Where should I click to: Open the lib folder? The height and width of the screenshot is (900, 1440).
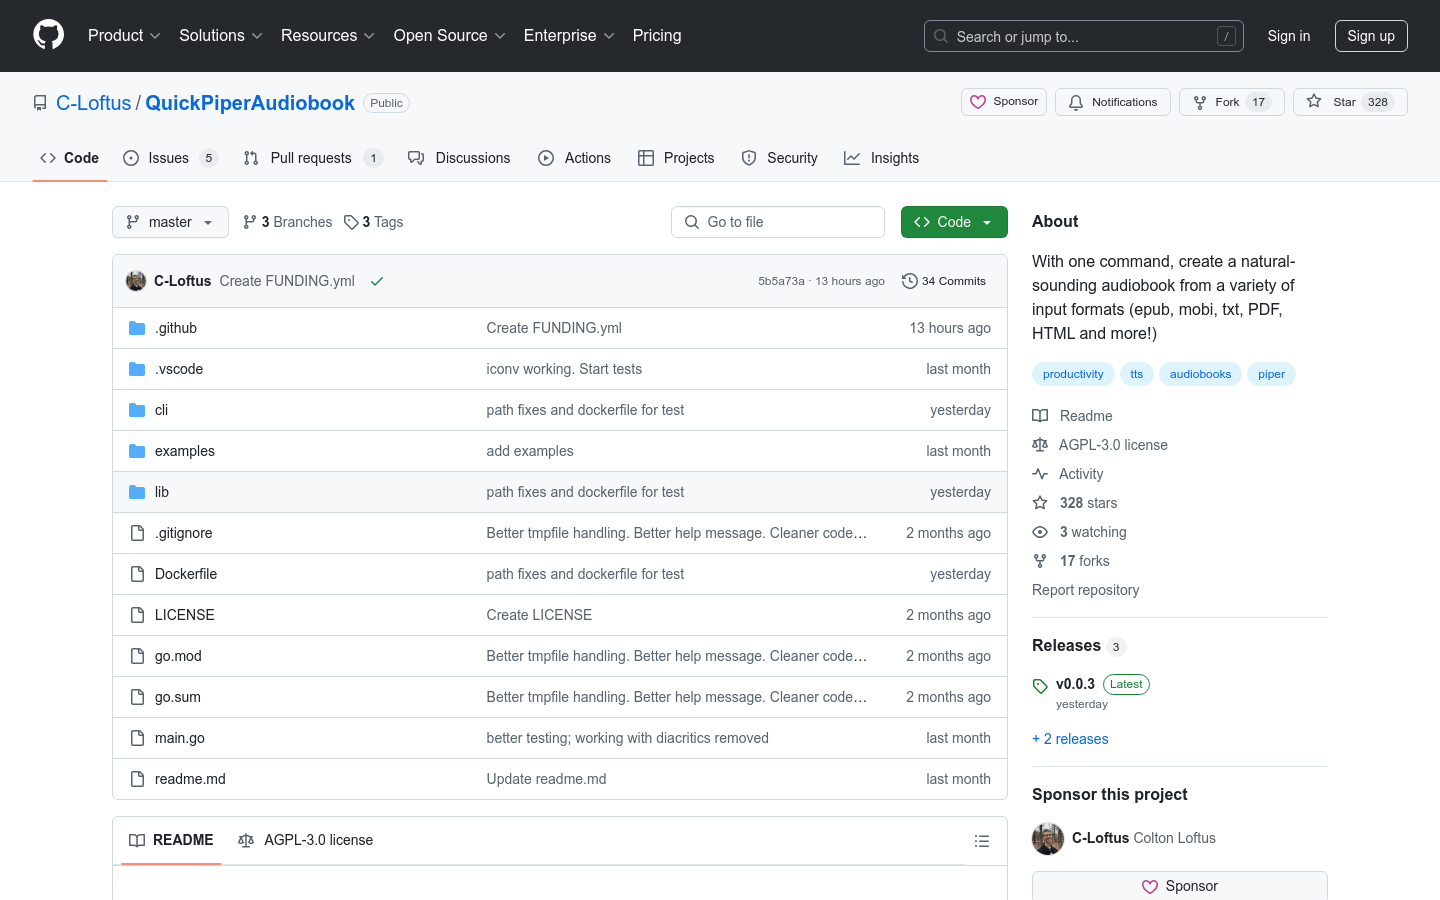(x=162, y=492)
